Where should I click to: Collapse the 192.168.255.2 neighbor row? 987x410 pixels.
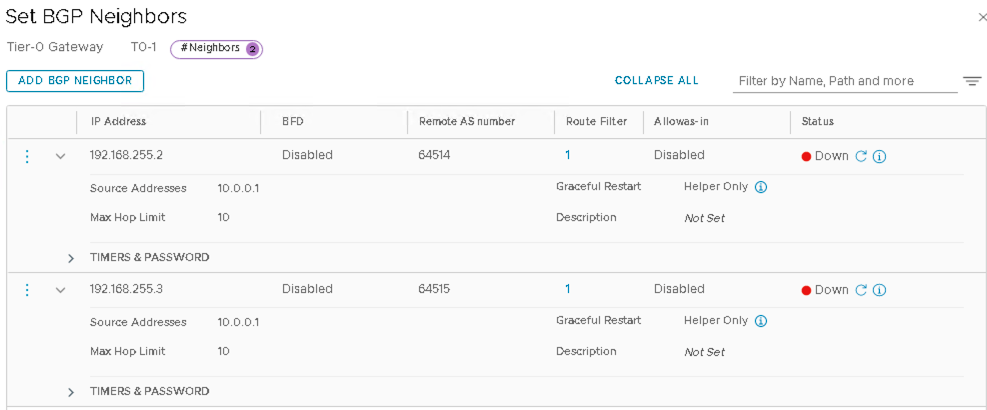pos(60,156)
